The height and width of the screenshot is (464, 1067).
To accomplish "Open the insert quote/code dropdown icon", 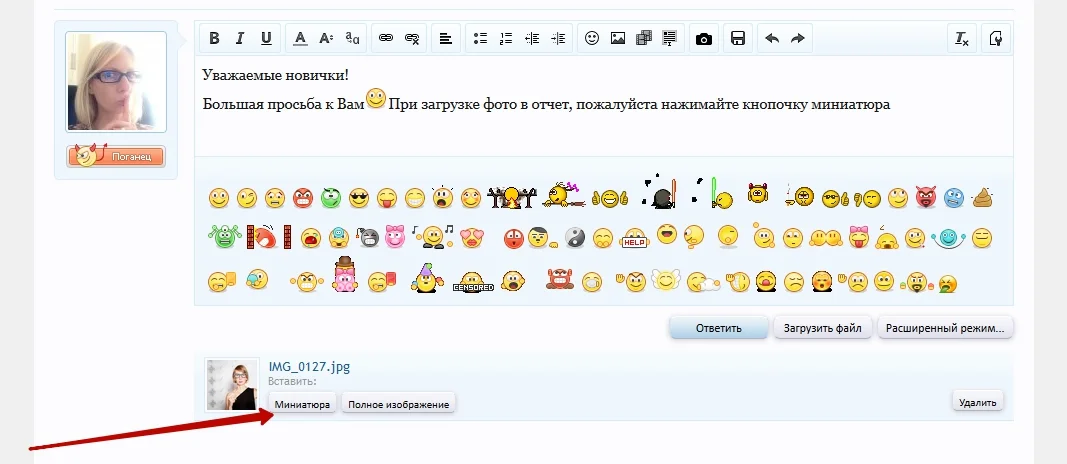I will click(x=670, y=38).
